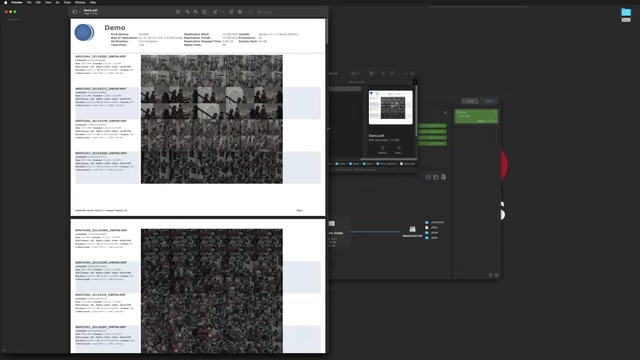The height and width of the screenshot is (360, 640).
Task: Click the Finder tag toolbar icon
Action: (392, 73)
